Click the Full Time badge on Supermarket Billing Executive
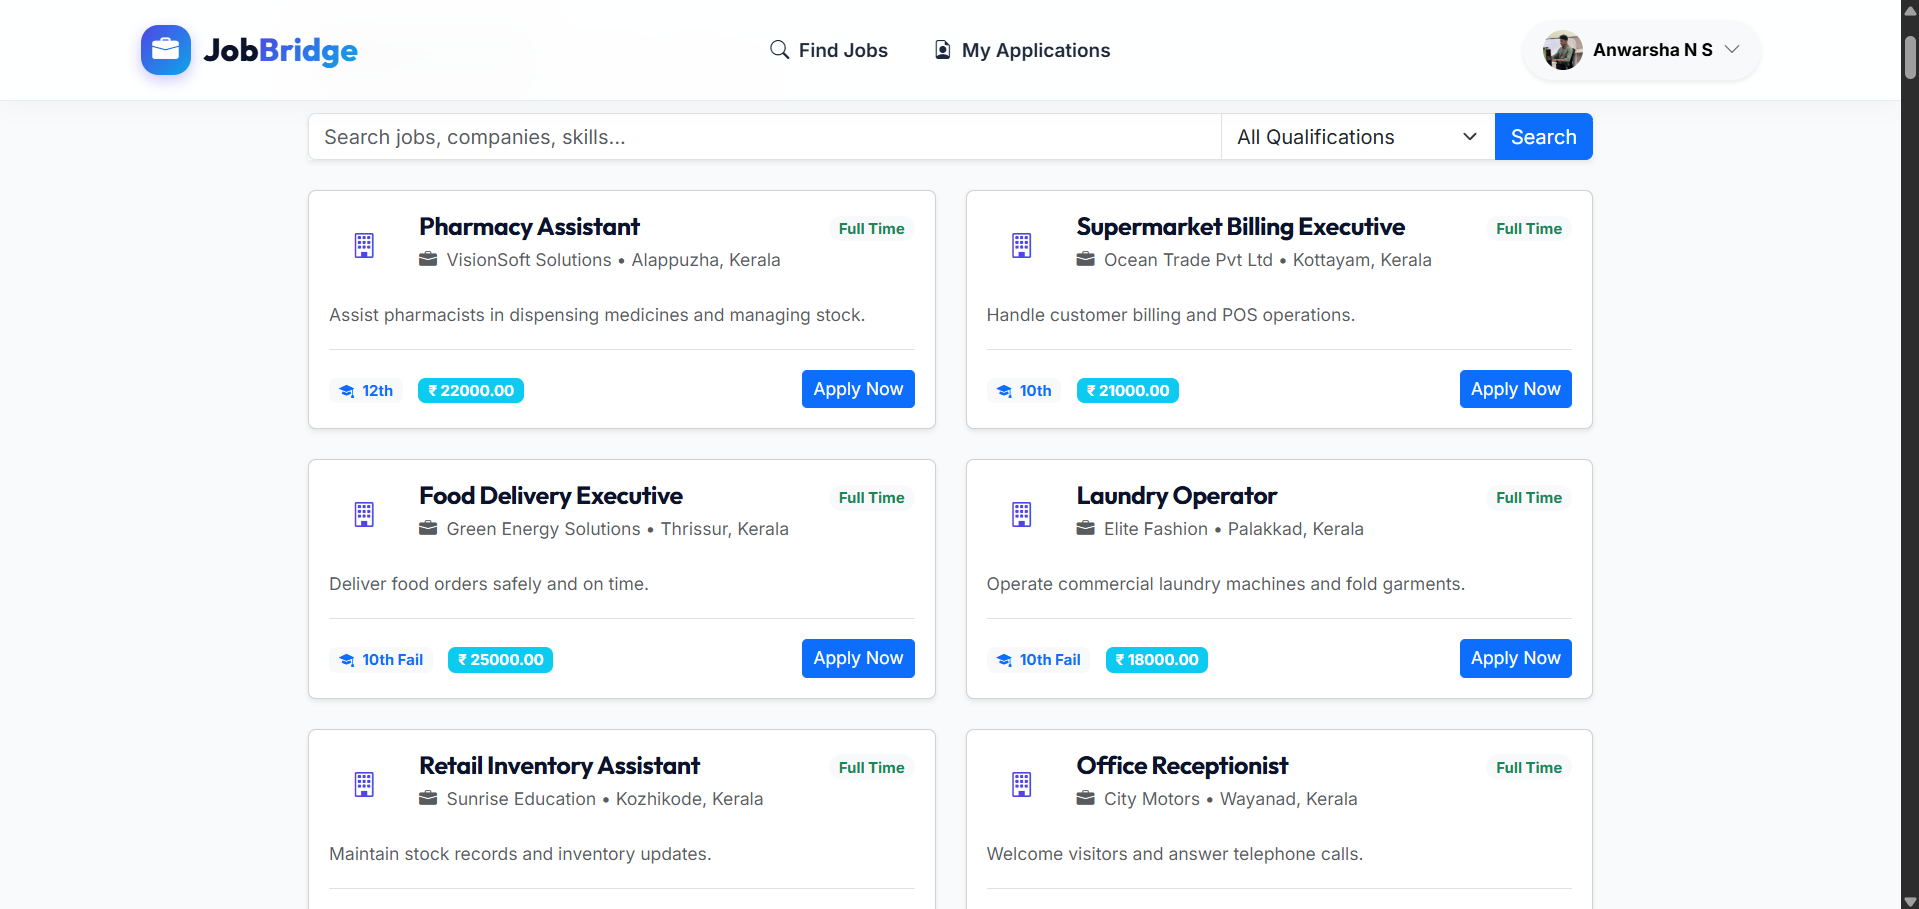Image resolution: width=1919 pixels, height=909 pixels. [1529, 229]
